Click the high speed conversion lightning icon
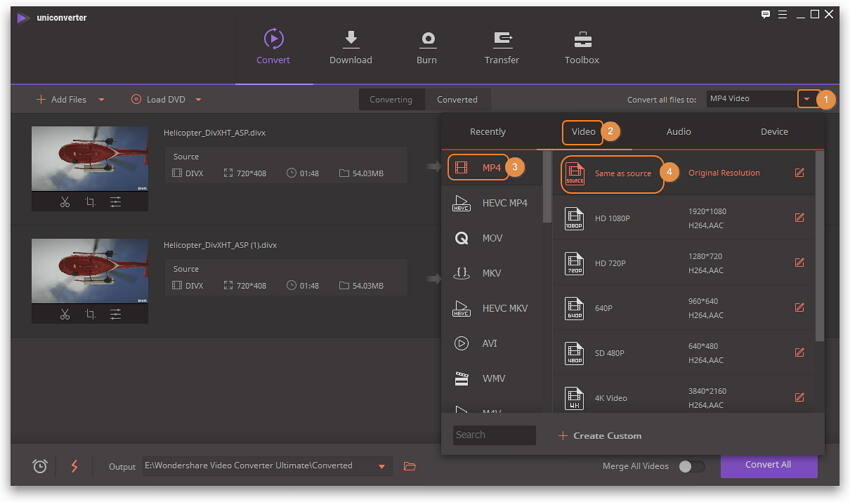Image resolution: width=850 pixels, height=502 pixels. (x=74, y=466)
